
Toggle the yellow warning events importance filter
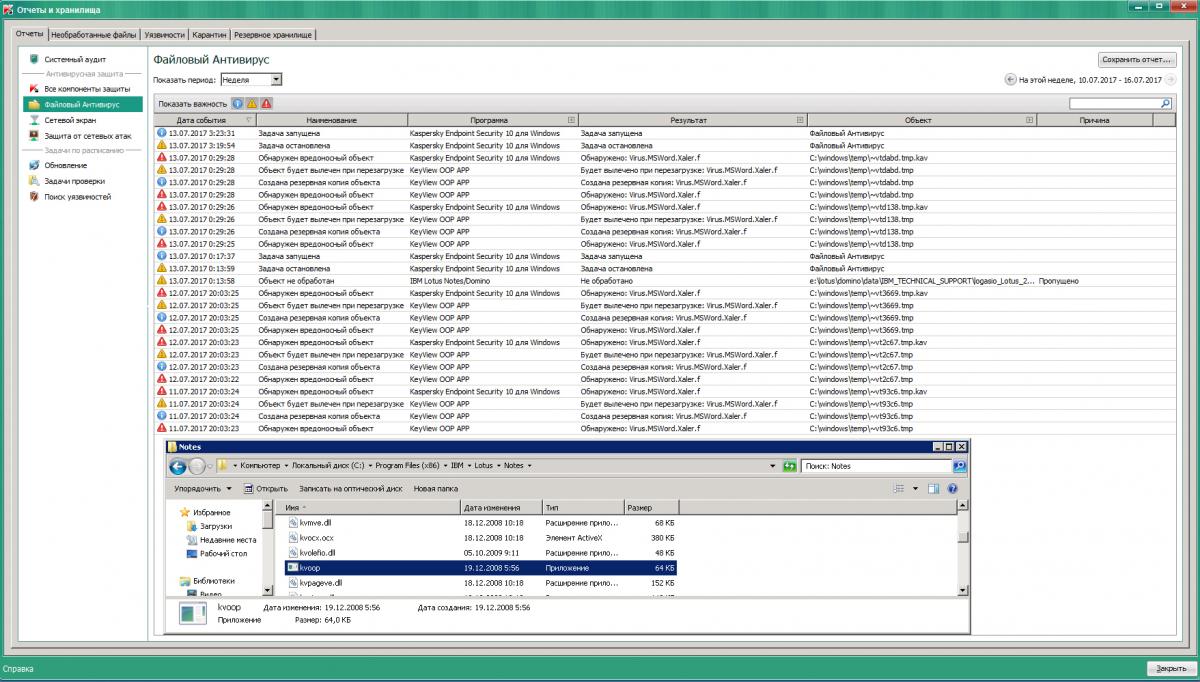tap(252, 103)
